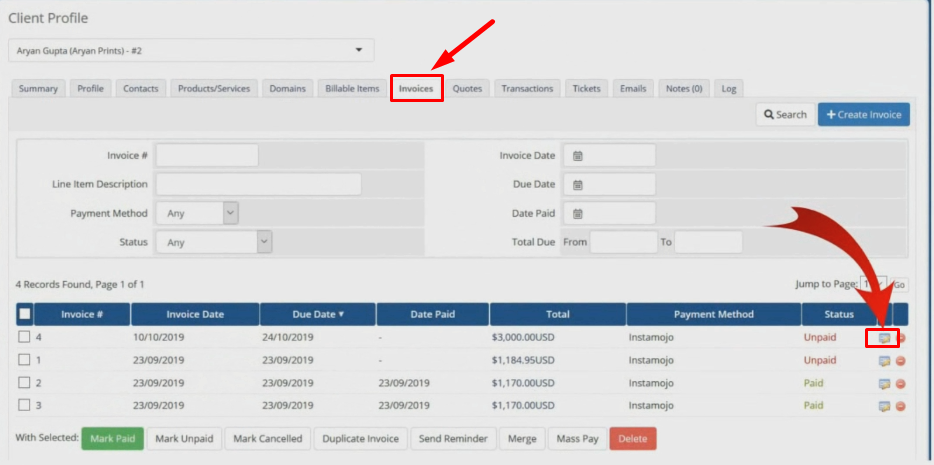Sort by Date Paid column header

click(433, 314)
